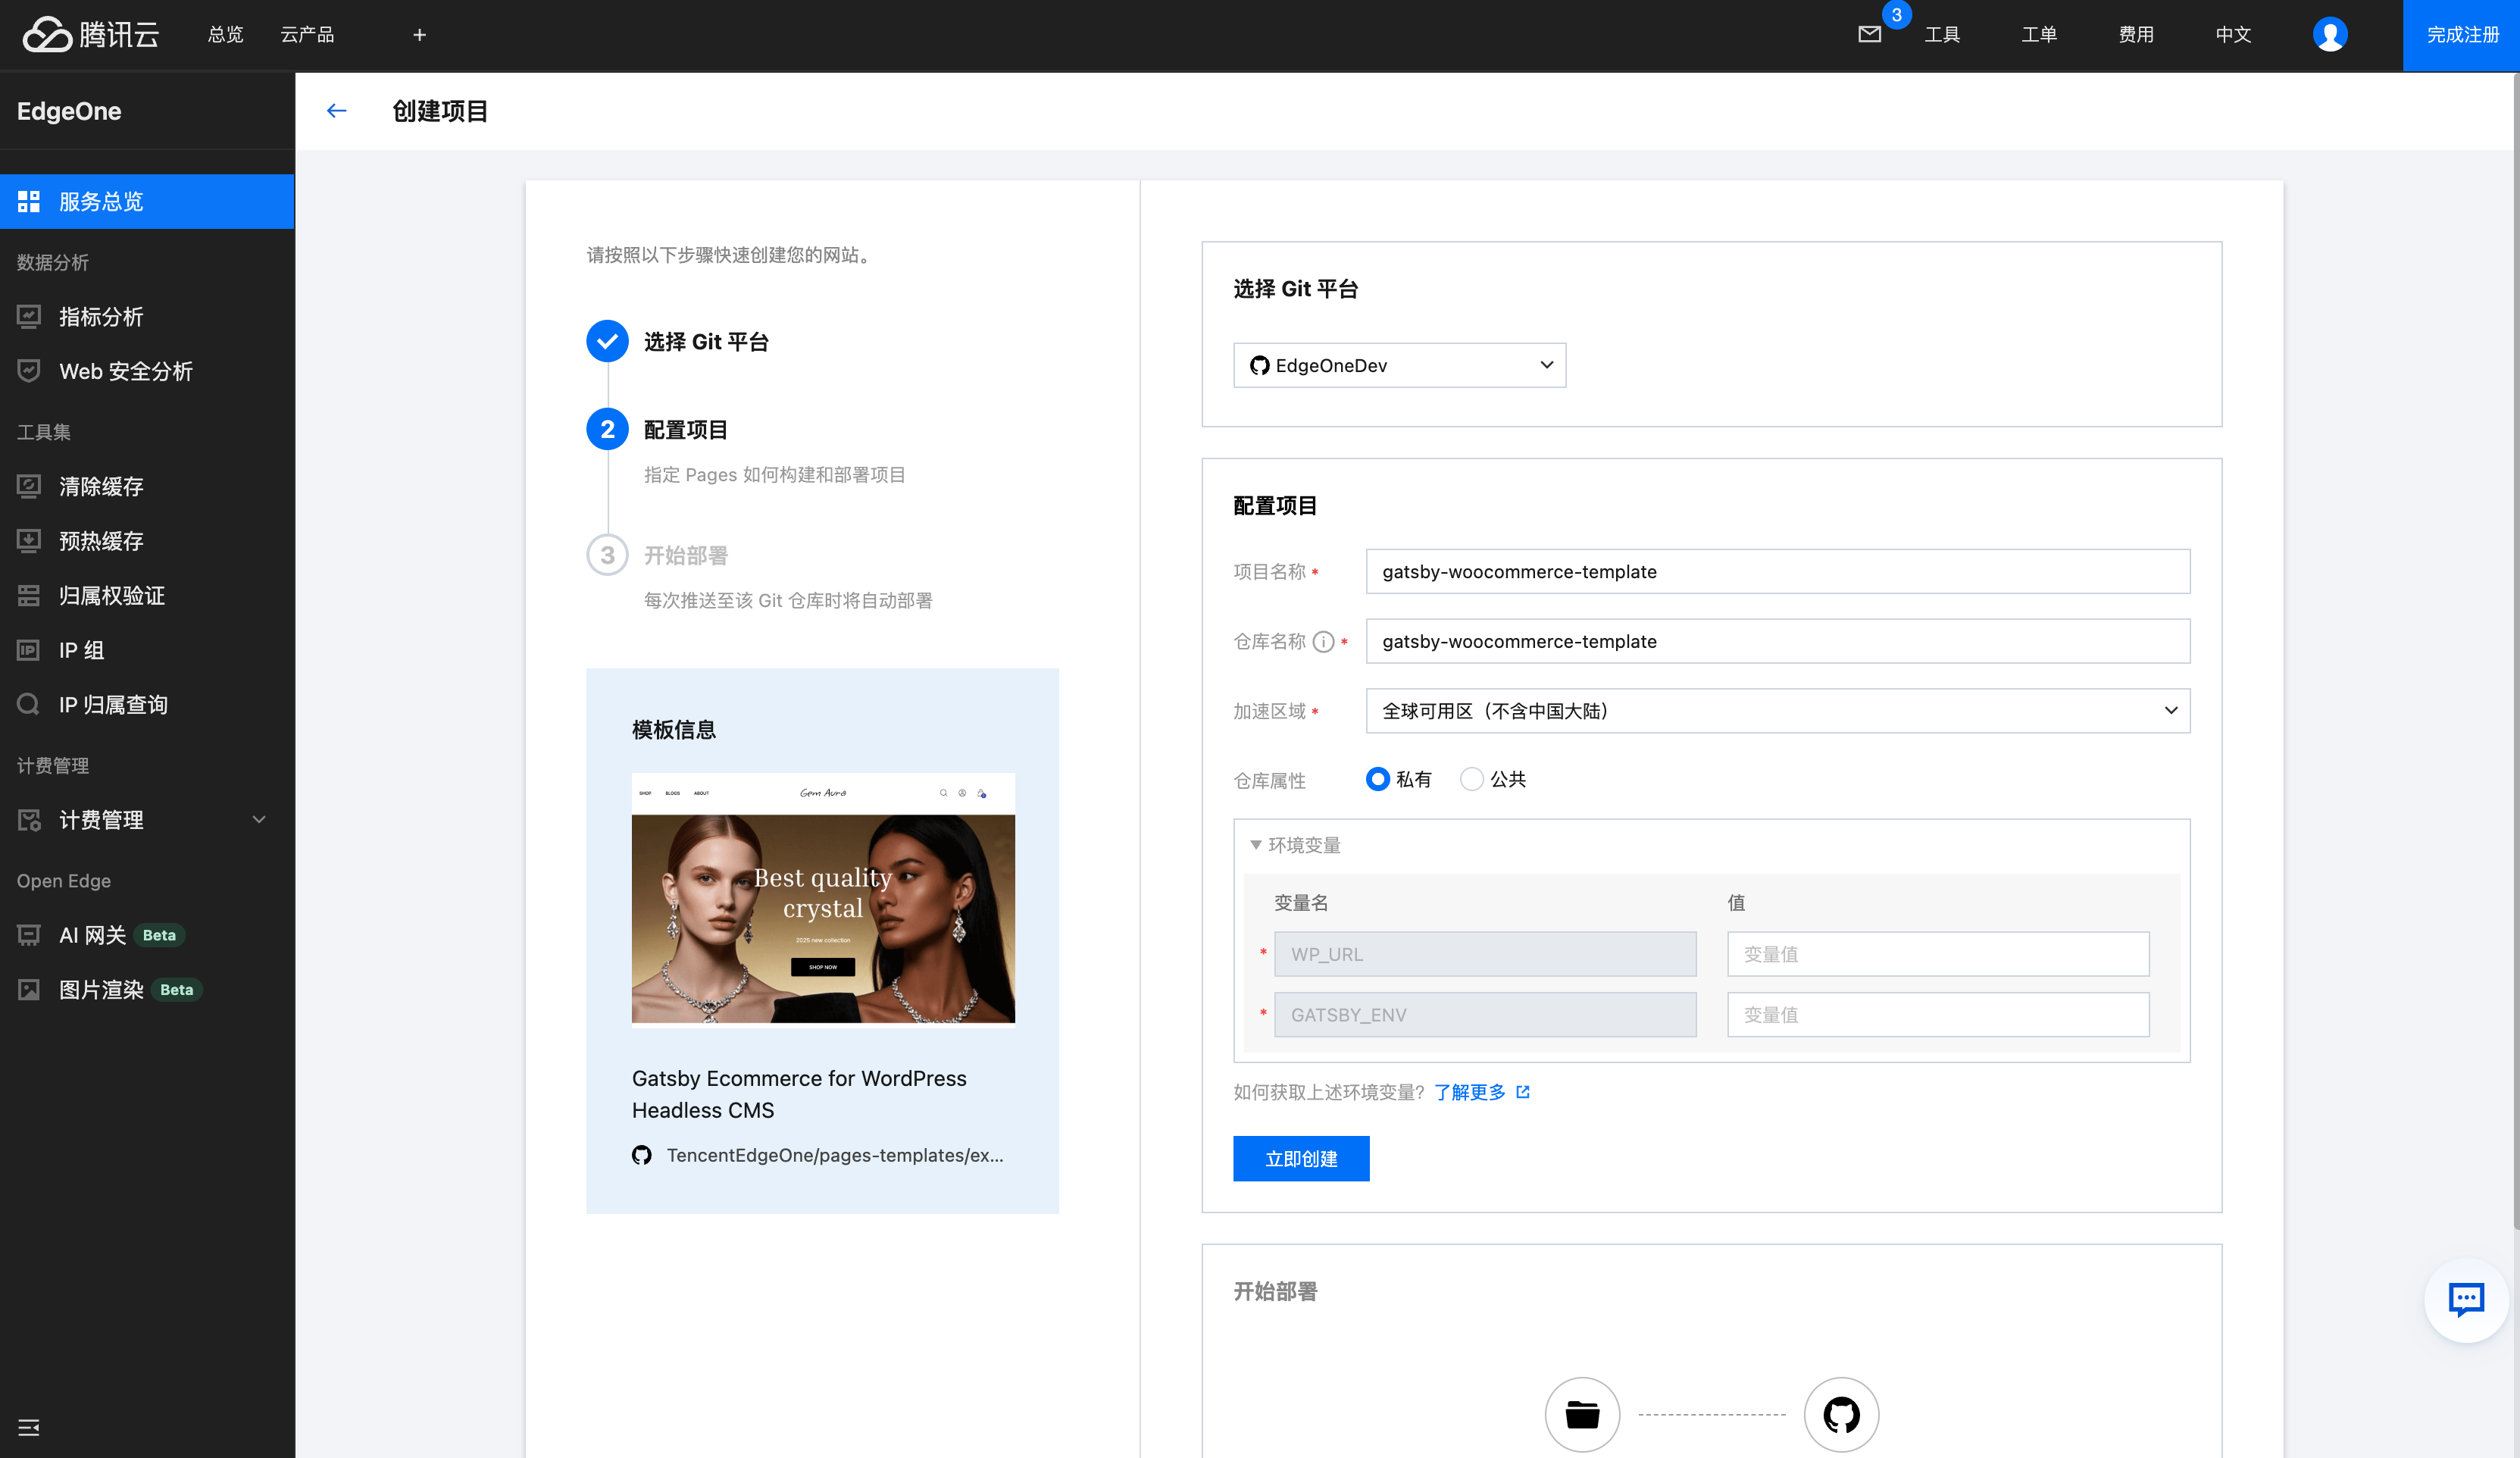The height and width of the screenshot is (1458, 2520).
Task: Select the 公共 repository radio button
Action: [x=1471, y=779]
